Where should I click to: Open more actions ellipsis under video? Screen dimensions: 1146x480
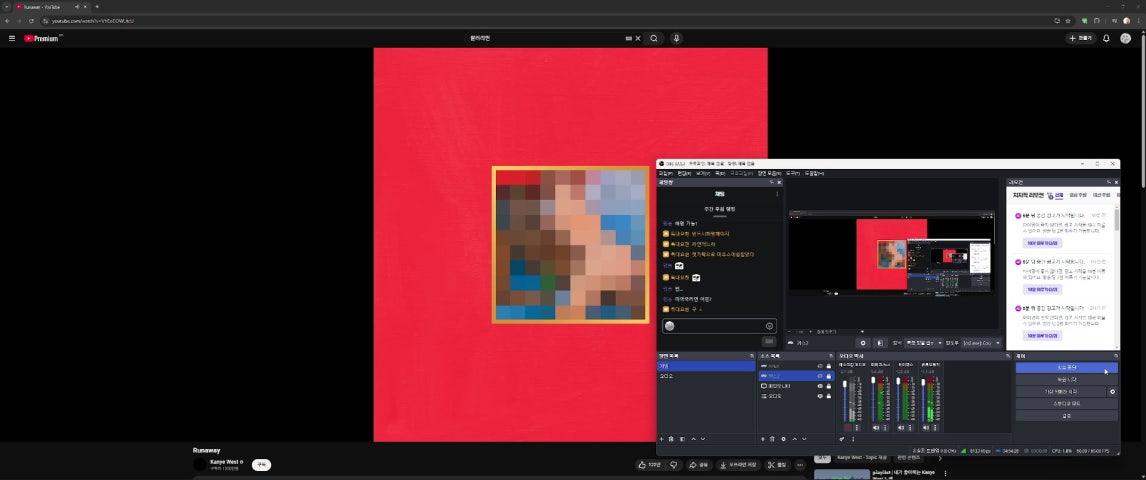(x=800, y=465)
